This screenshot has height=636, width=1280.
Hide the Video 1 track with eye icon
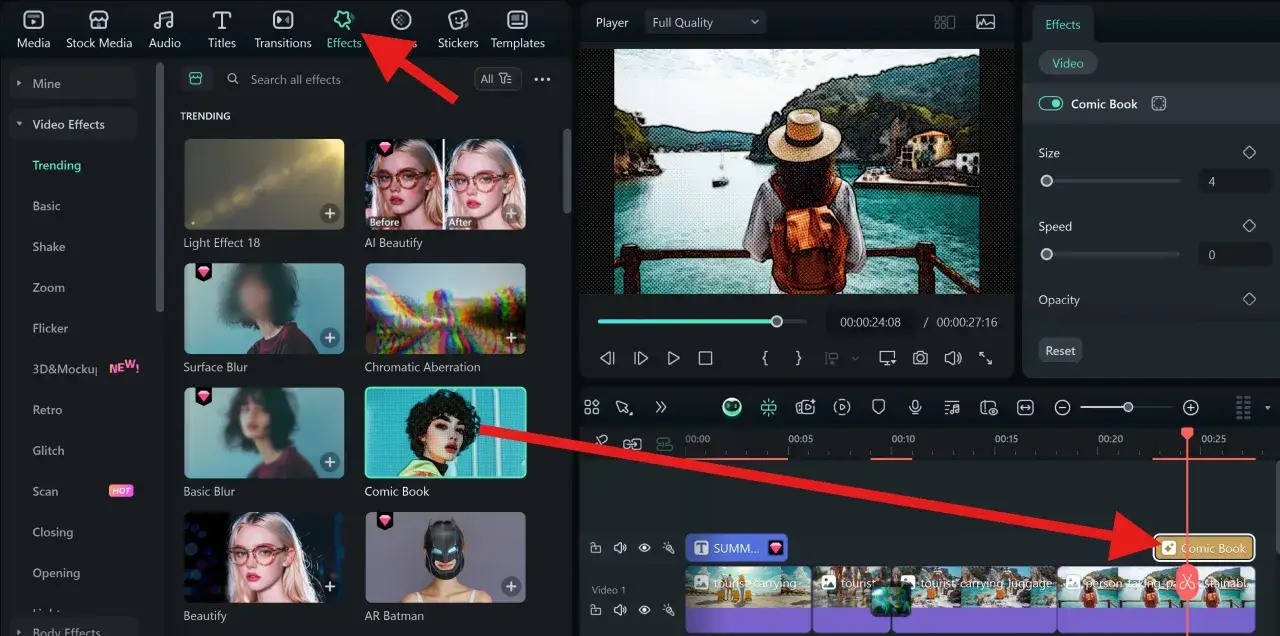(x=644, y=610)
